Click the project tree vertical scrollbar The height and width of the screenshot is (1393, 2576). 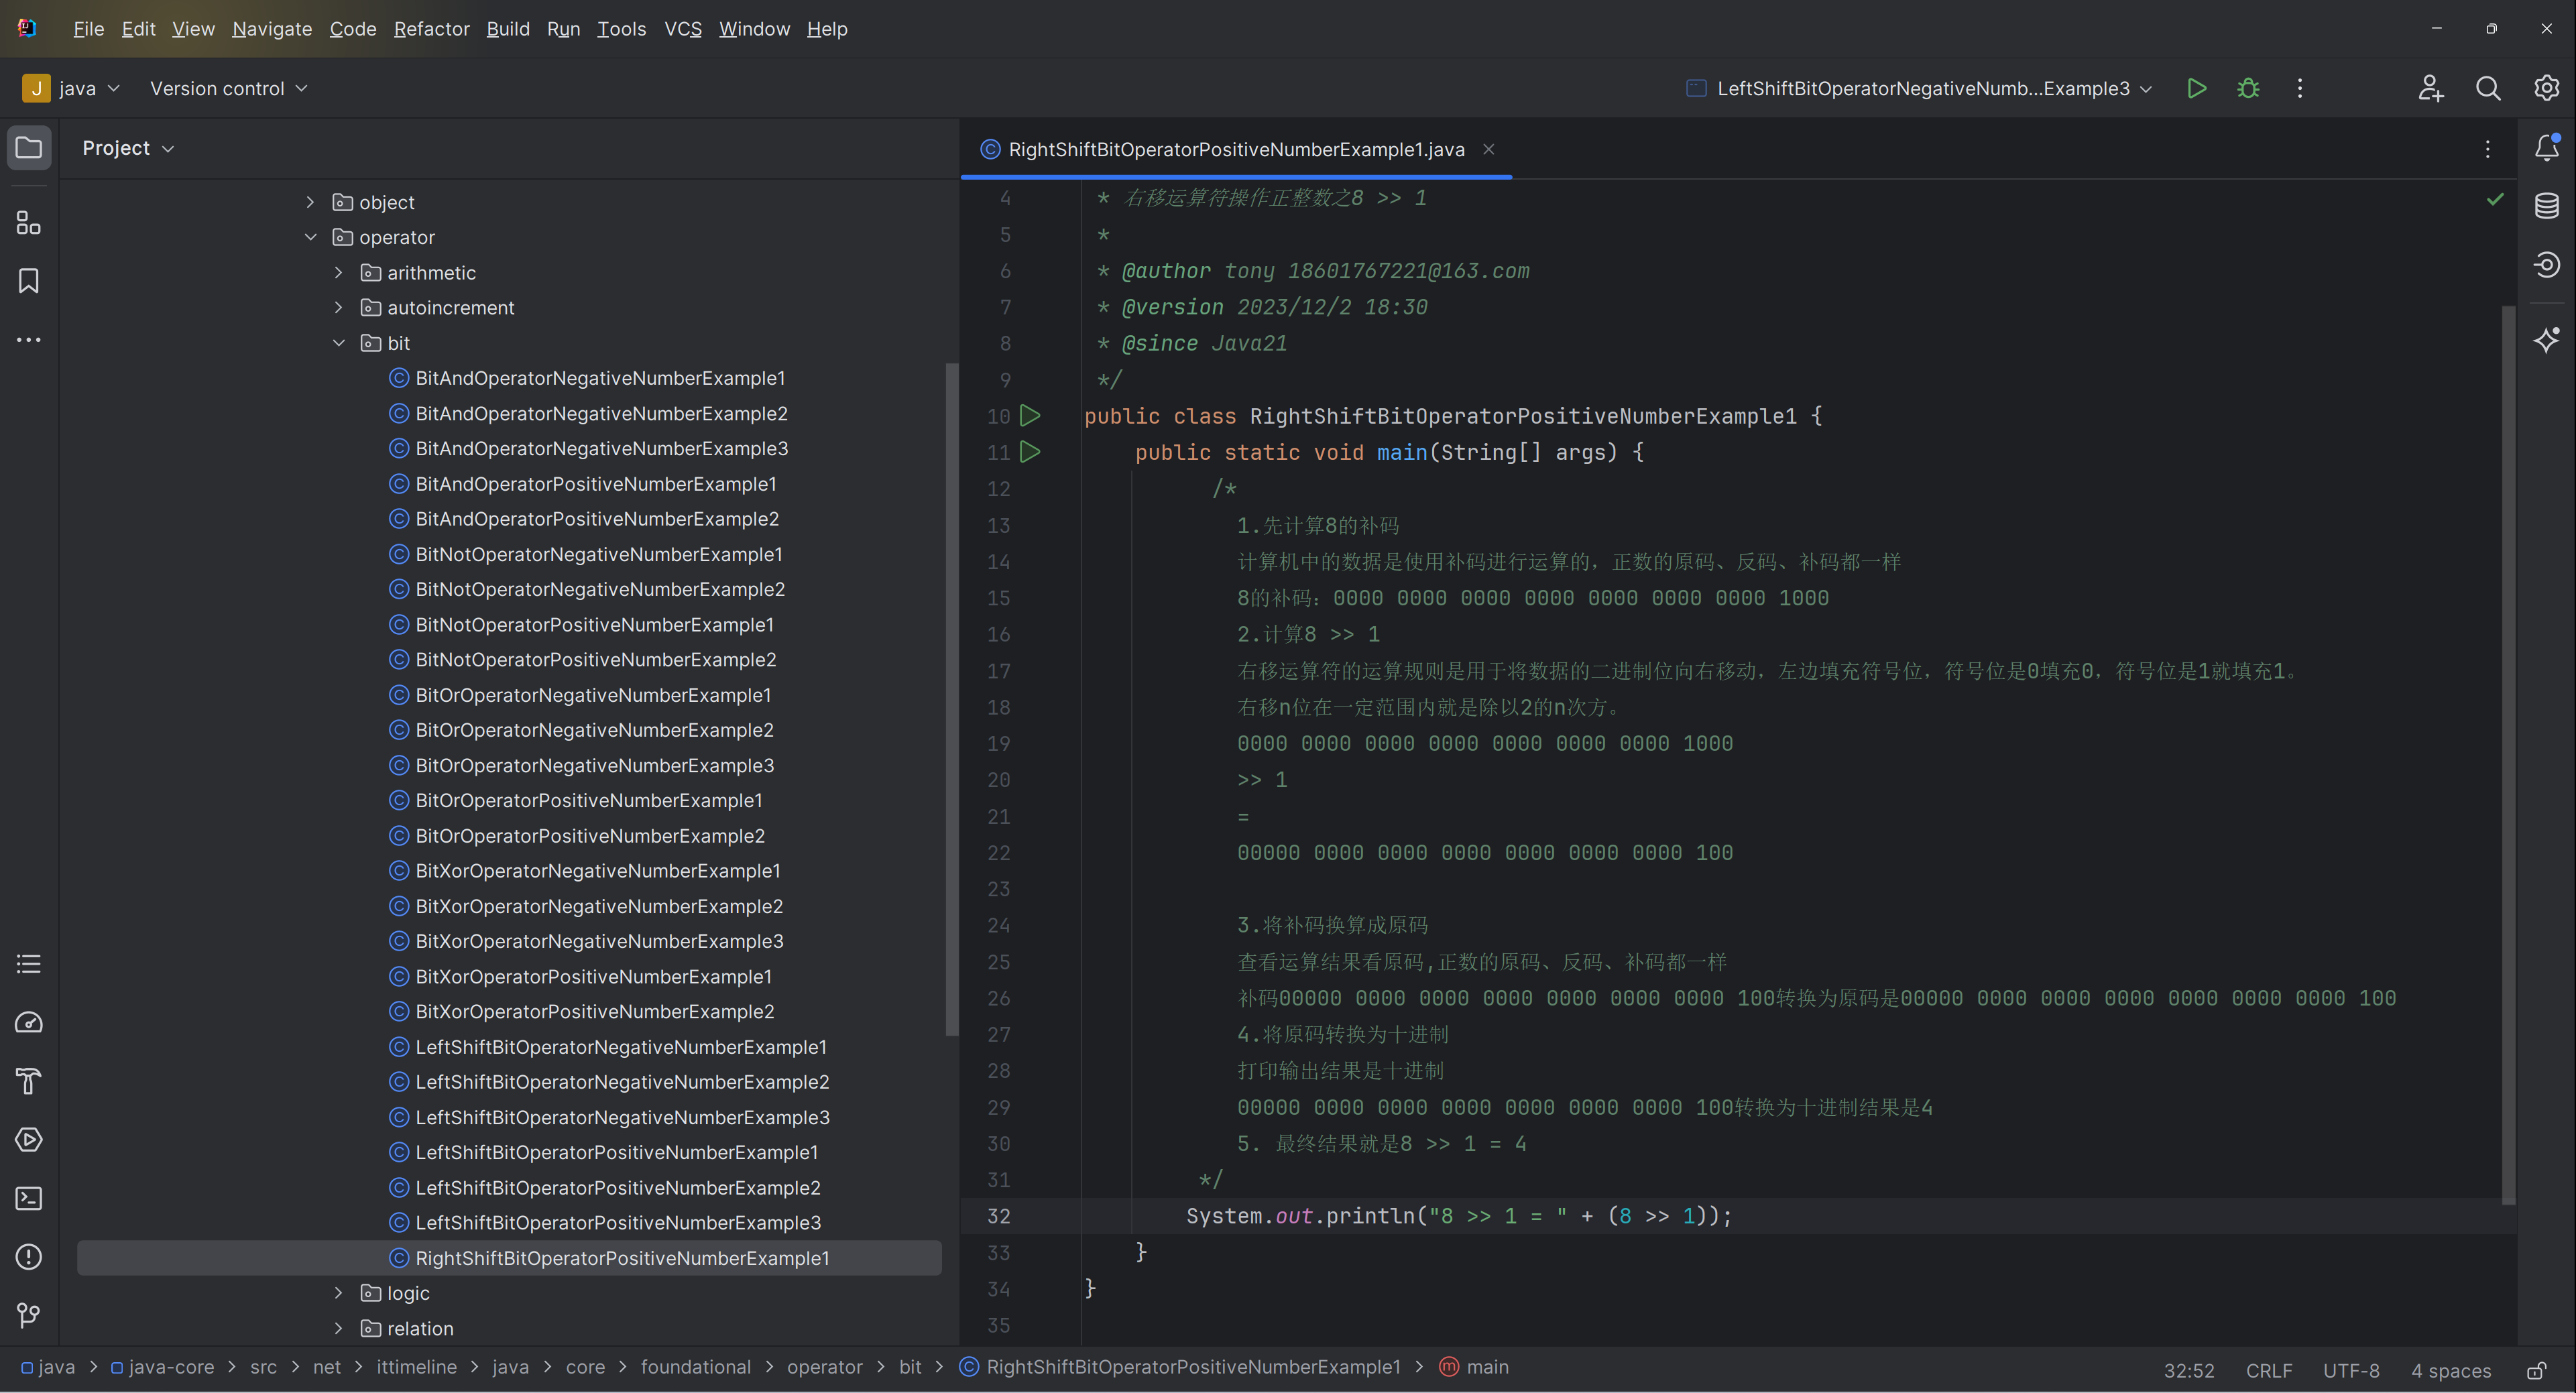(951, 700)
